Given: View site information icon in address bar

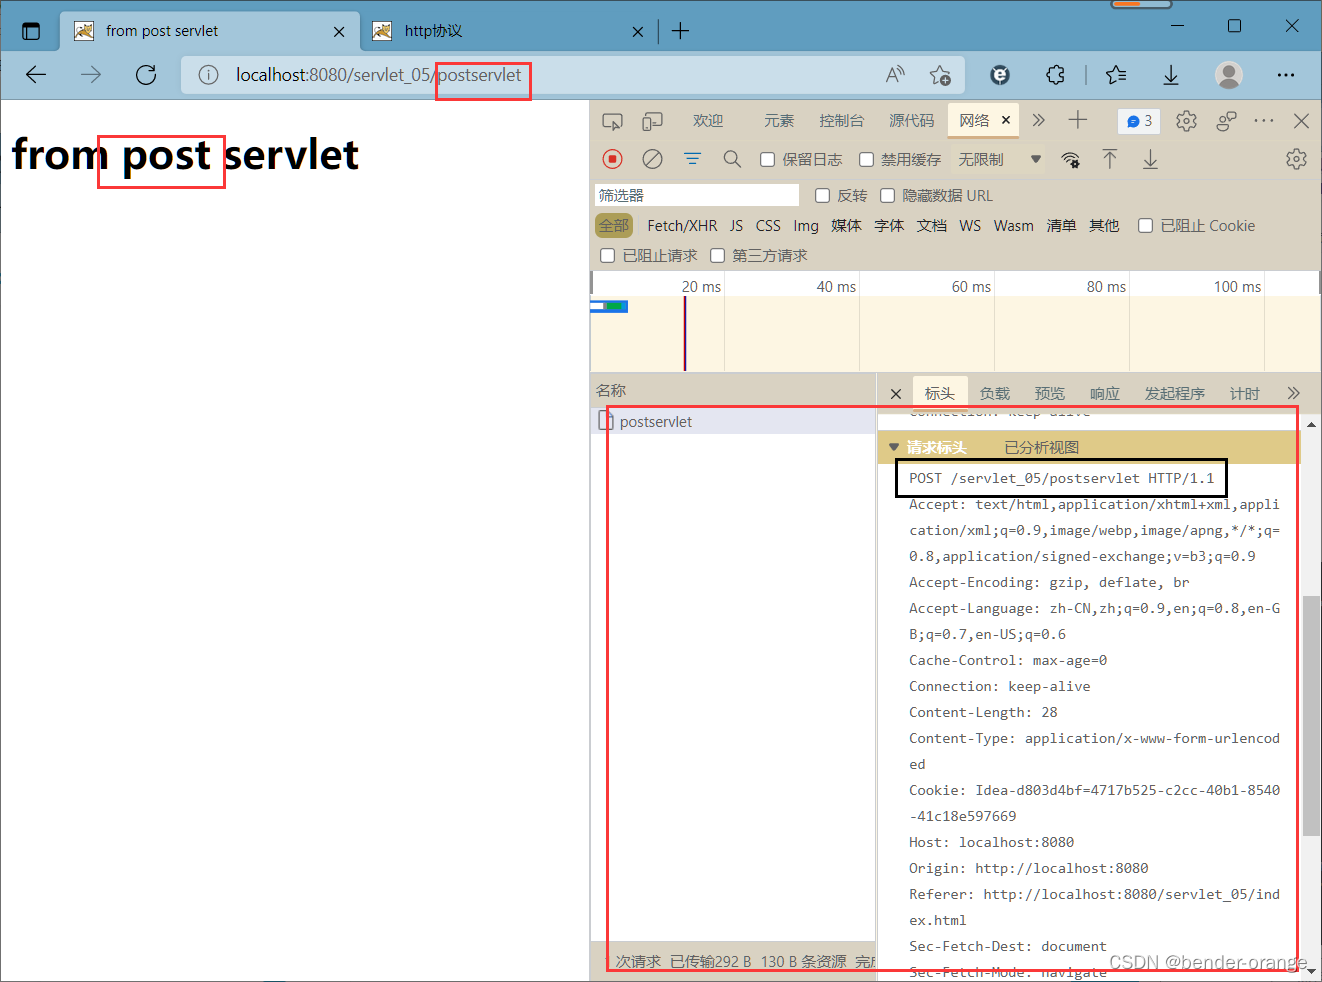Looking at the screenshot, I should (208, 75).
